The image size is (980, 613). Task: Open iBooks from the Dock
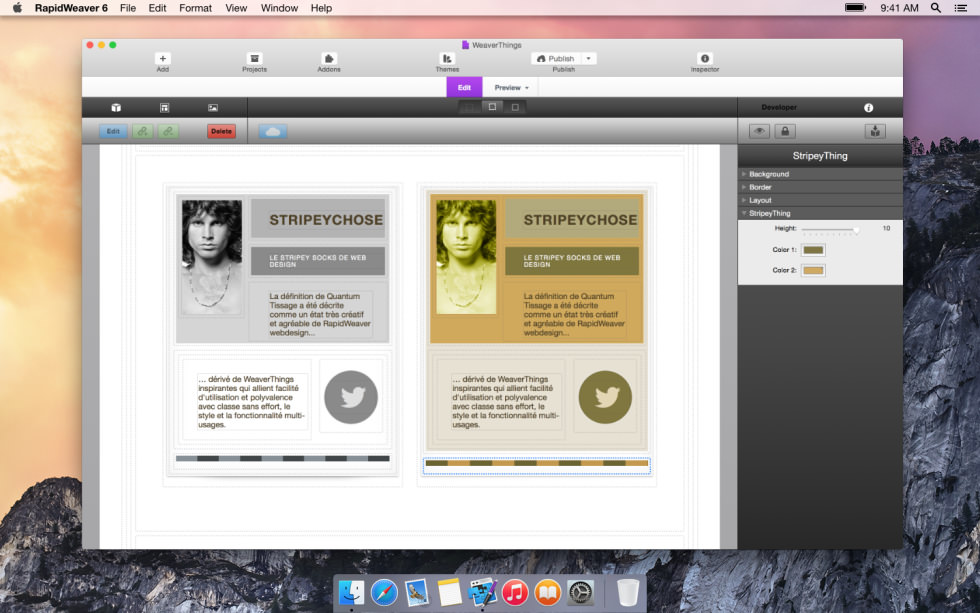coord(548,592)
